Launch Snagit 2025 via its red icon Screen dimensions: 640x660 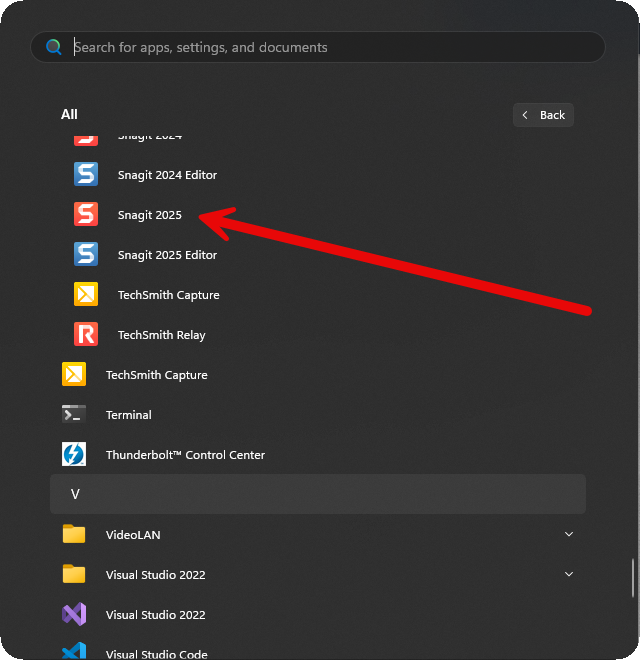(x=86, y=214)
